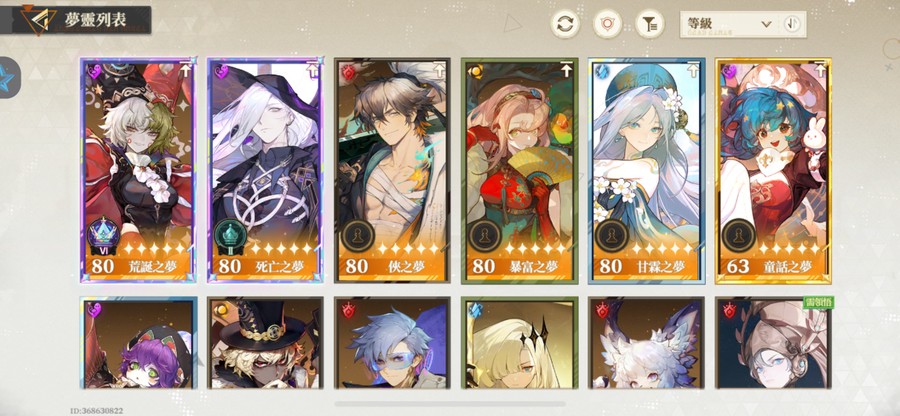Image resolution: width=900 pixels, height=416 pixels.
Task: Tap the chess piece badge on 甘霖之夢
Action: (x=611, y=235)
